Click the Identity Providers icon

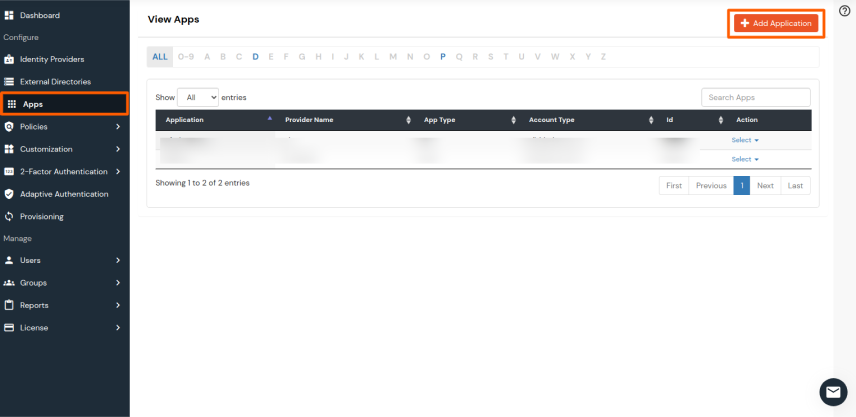(9, 59)
